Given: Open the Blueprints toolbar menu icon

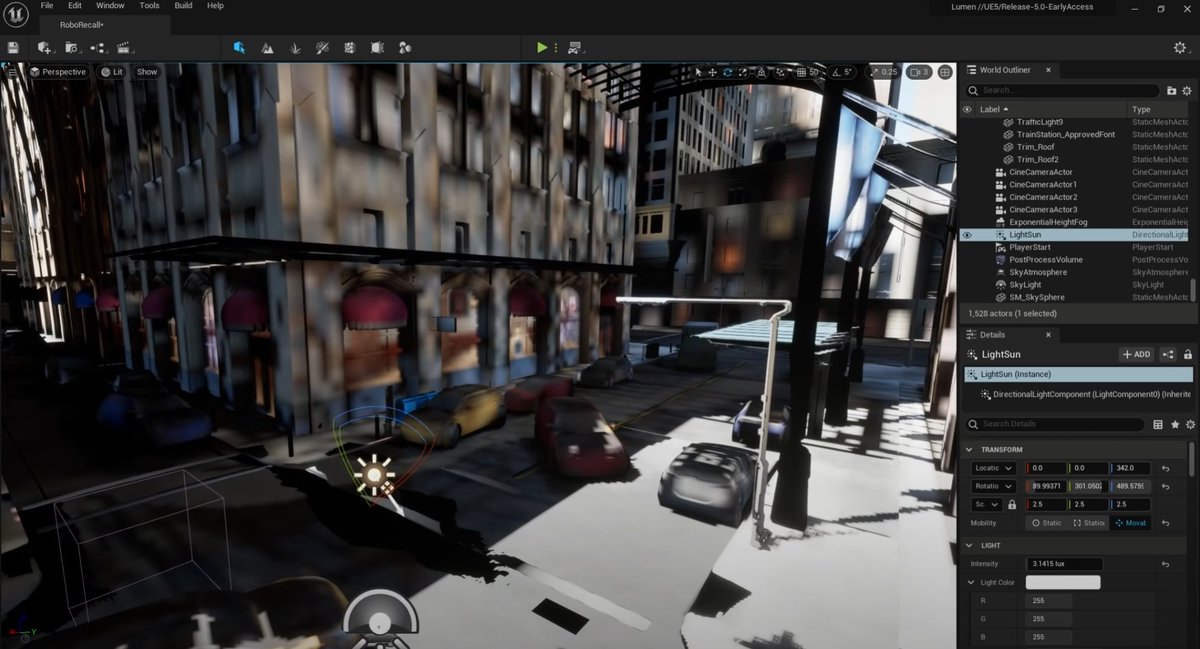Looking at the screenshot, I should click(x=98, y=47).
